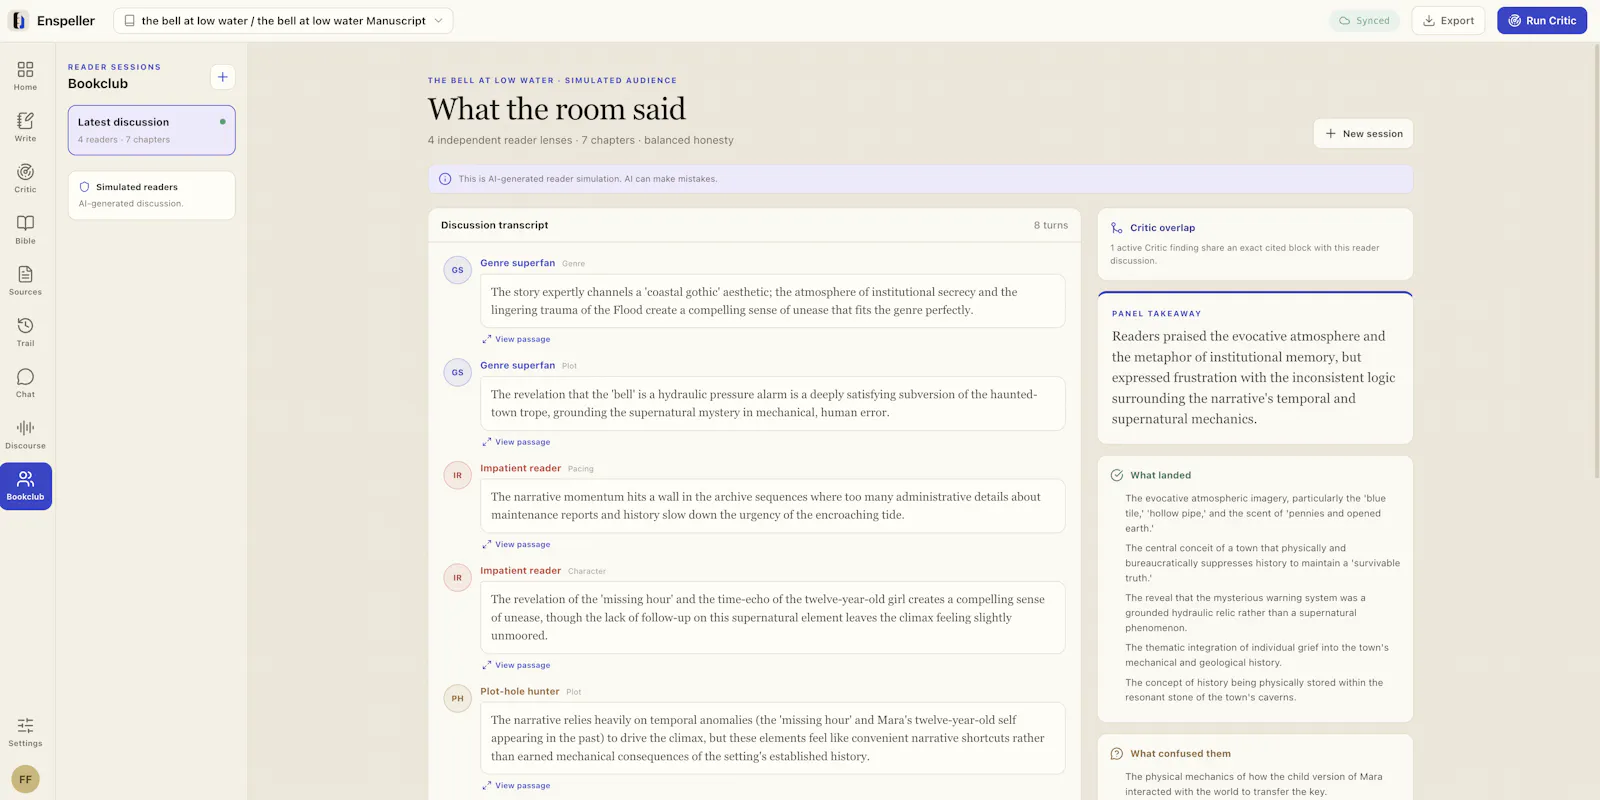The width and height of the screenshot is (1600, 800).
Task: Run the Critic
Action: point(1542,20)
